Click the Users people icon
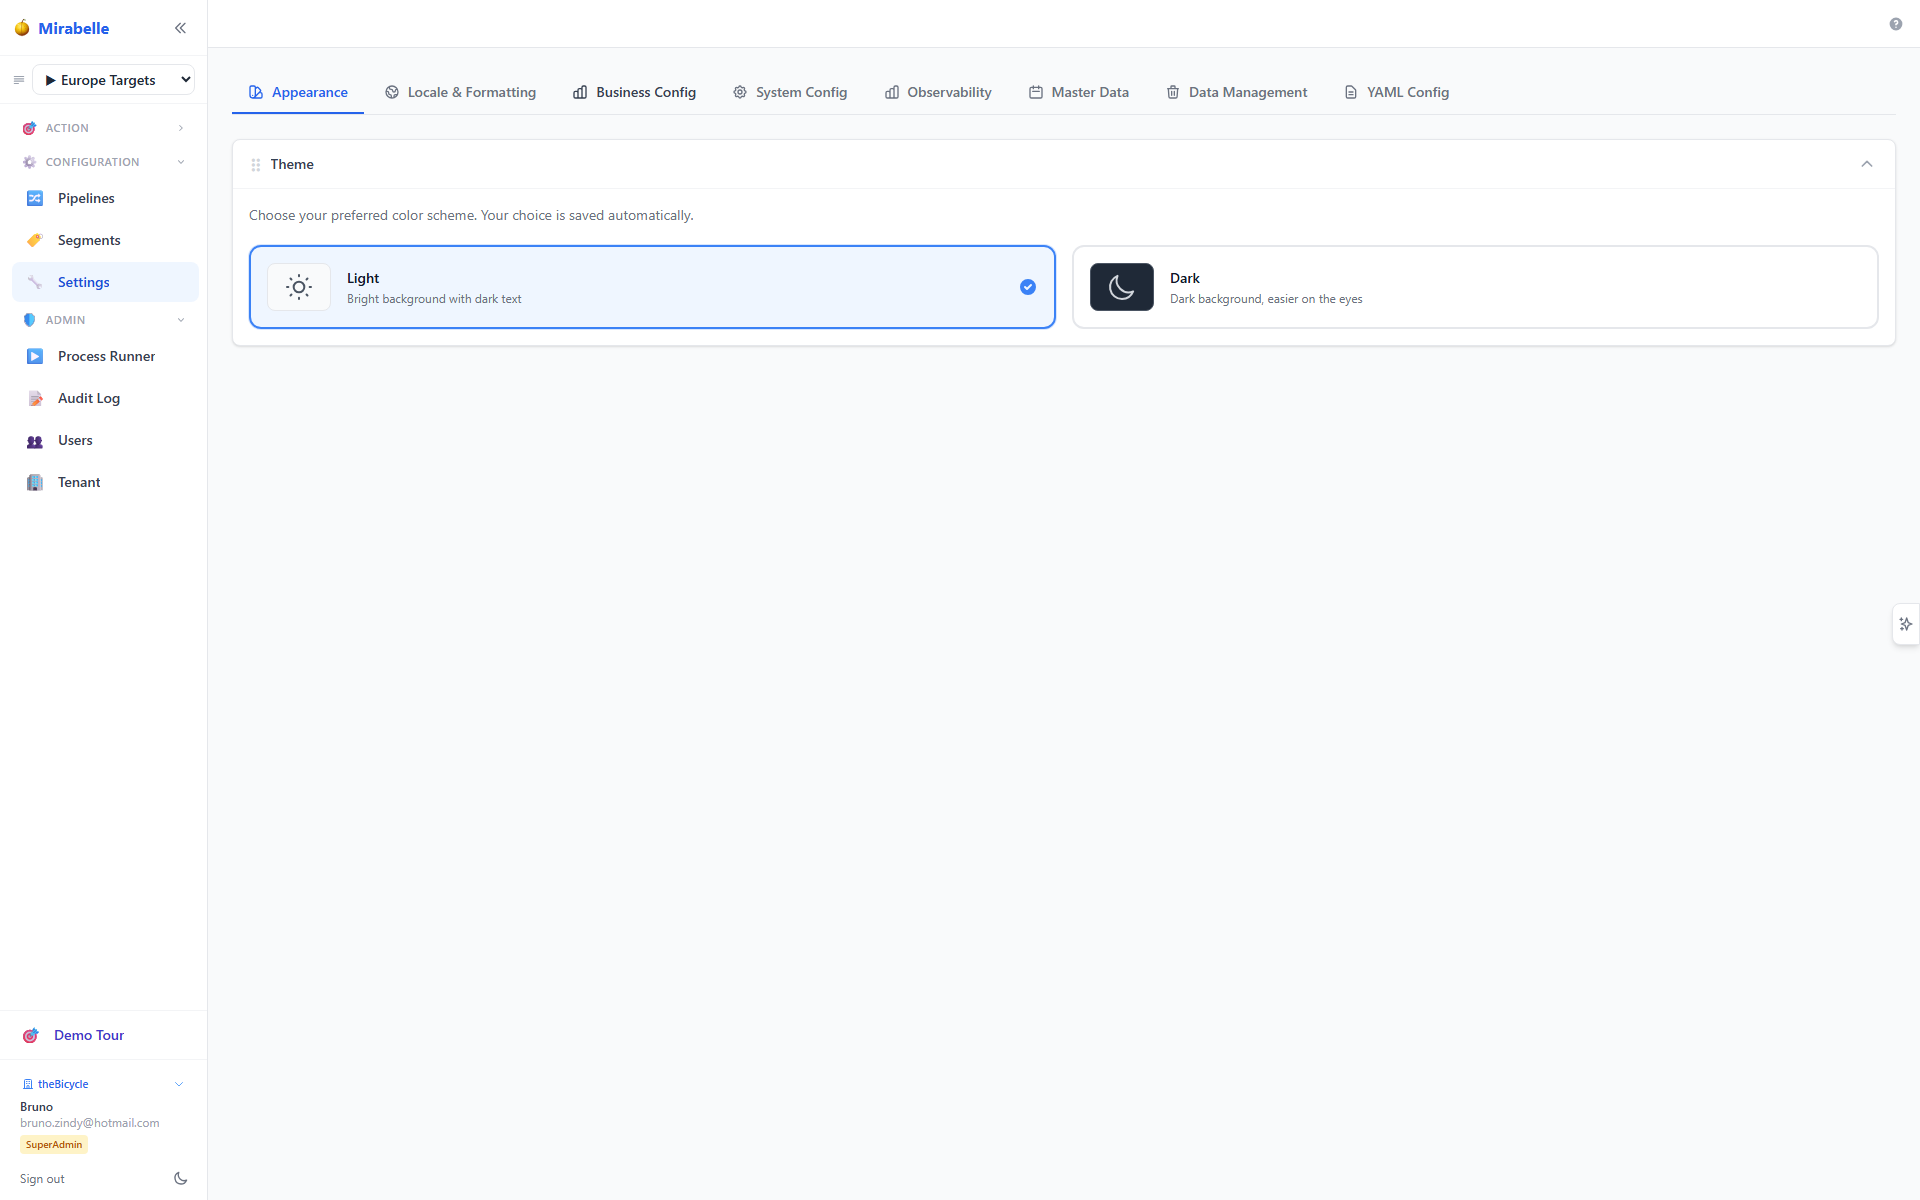 click(35, 441)
